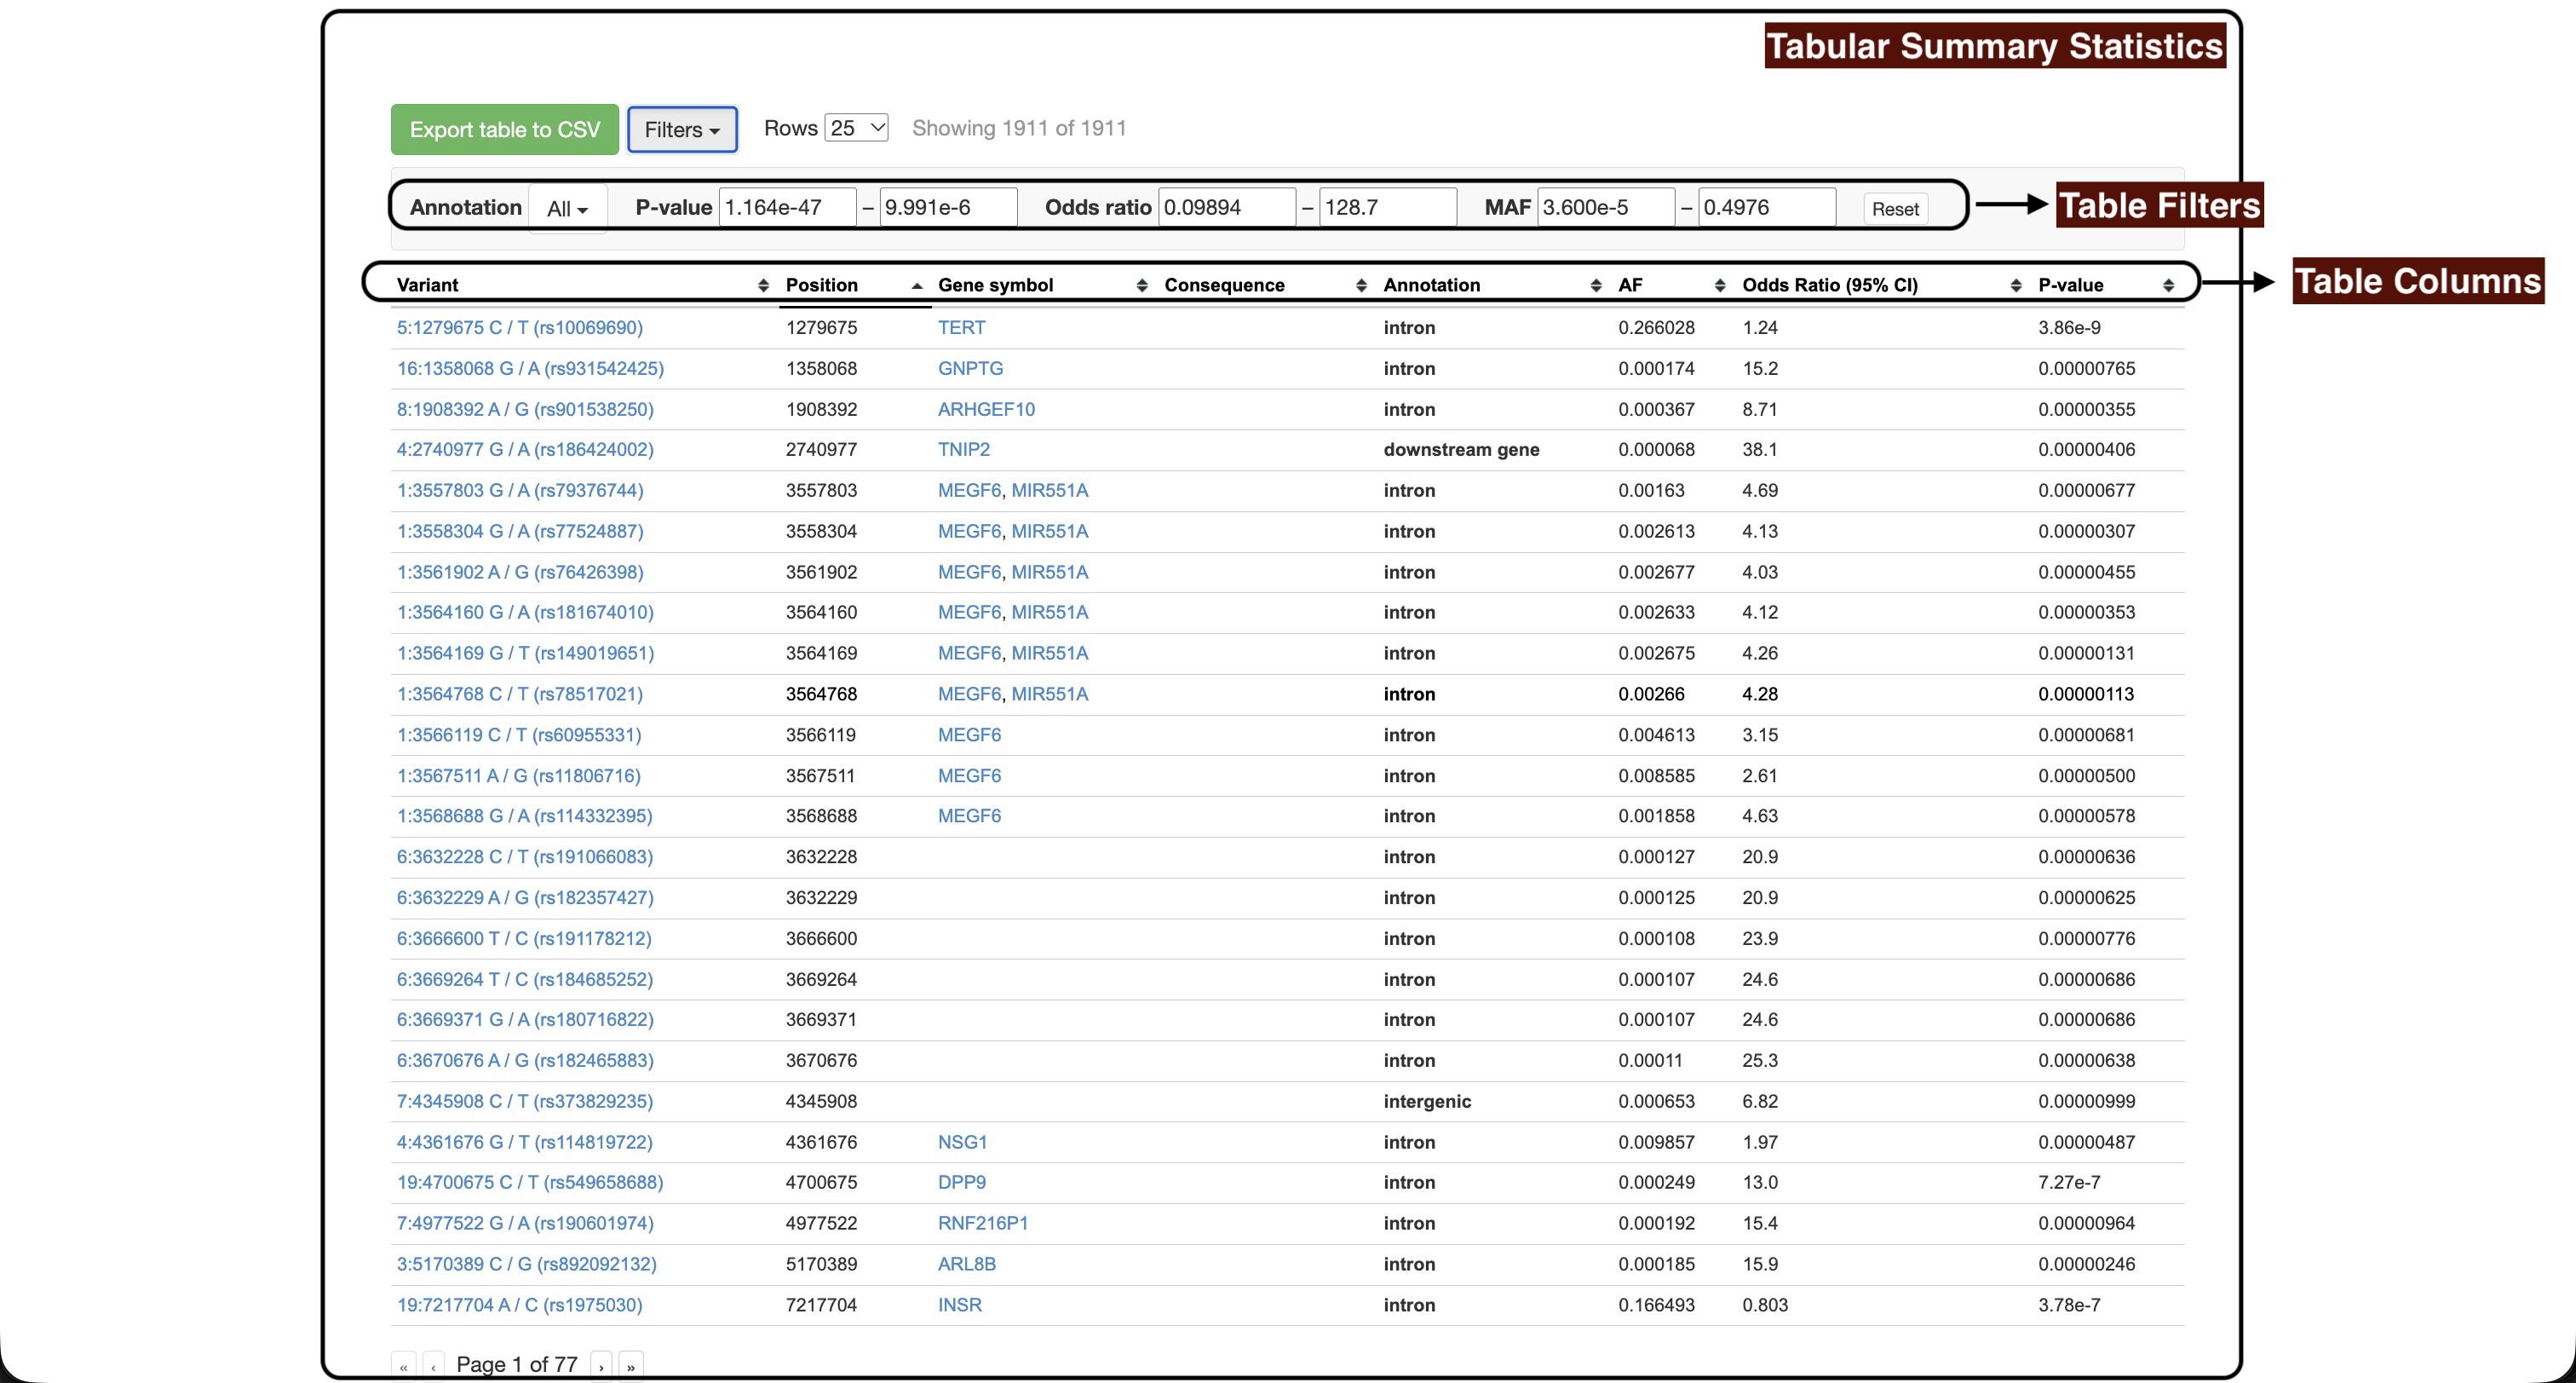Screen dimensions: 2576x1383
Task: Open the ARL8B gene link
Action: 966,1264
